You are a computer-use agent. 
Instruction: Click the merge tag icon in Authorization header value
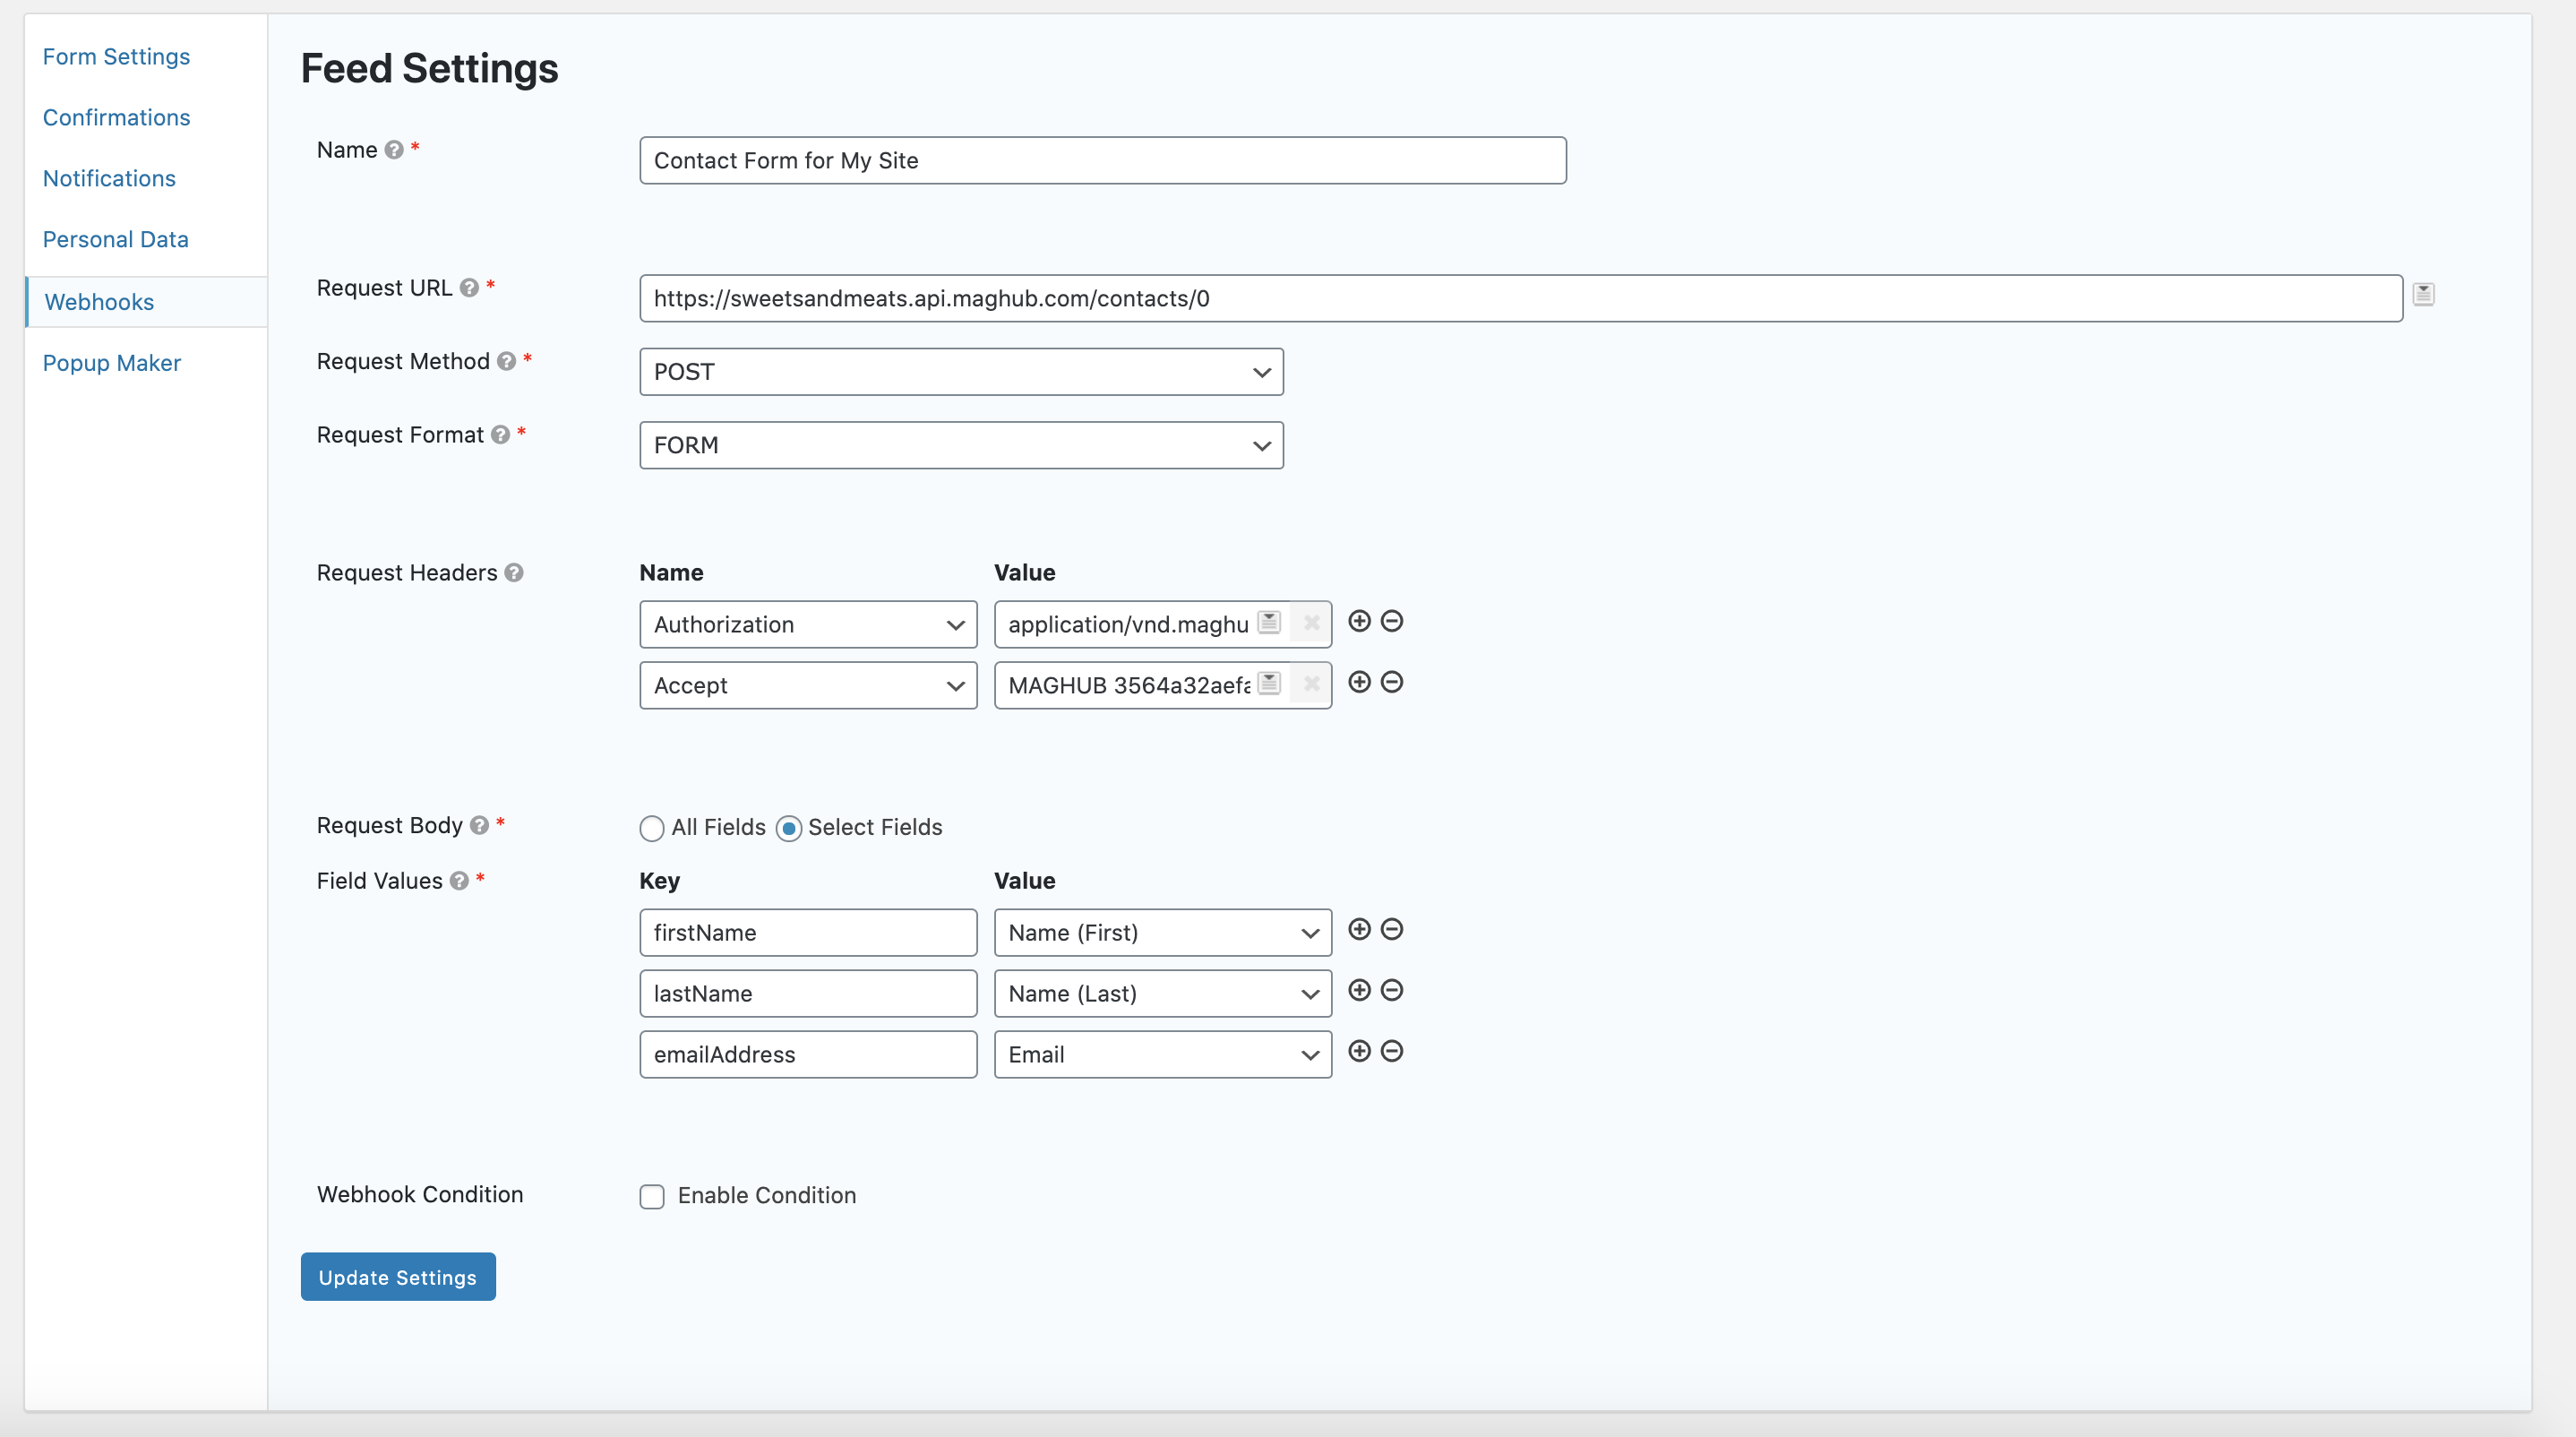click(1267, 622)
